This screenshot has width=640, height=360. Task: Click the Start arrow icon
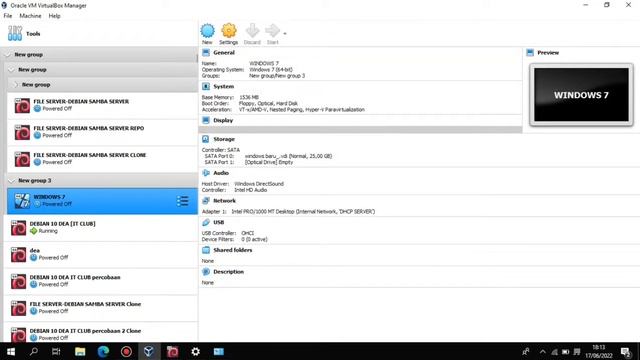[272, 31]
